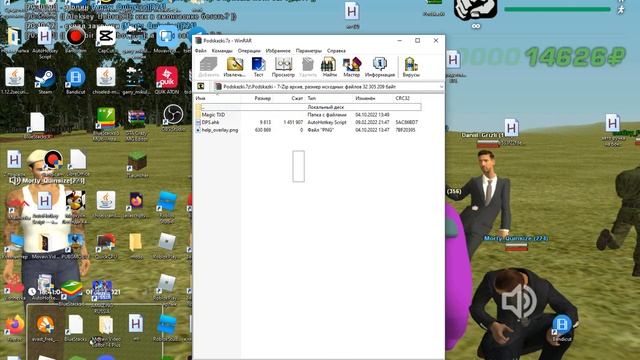Image resolution: width=640 pixels, height=360 pixels.
Task: Open the Справка menu
Action: (x=336, y=51)
